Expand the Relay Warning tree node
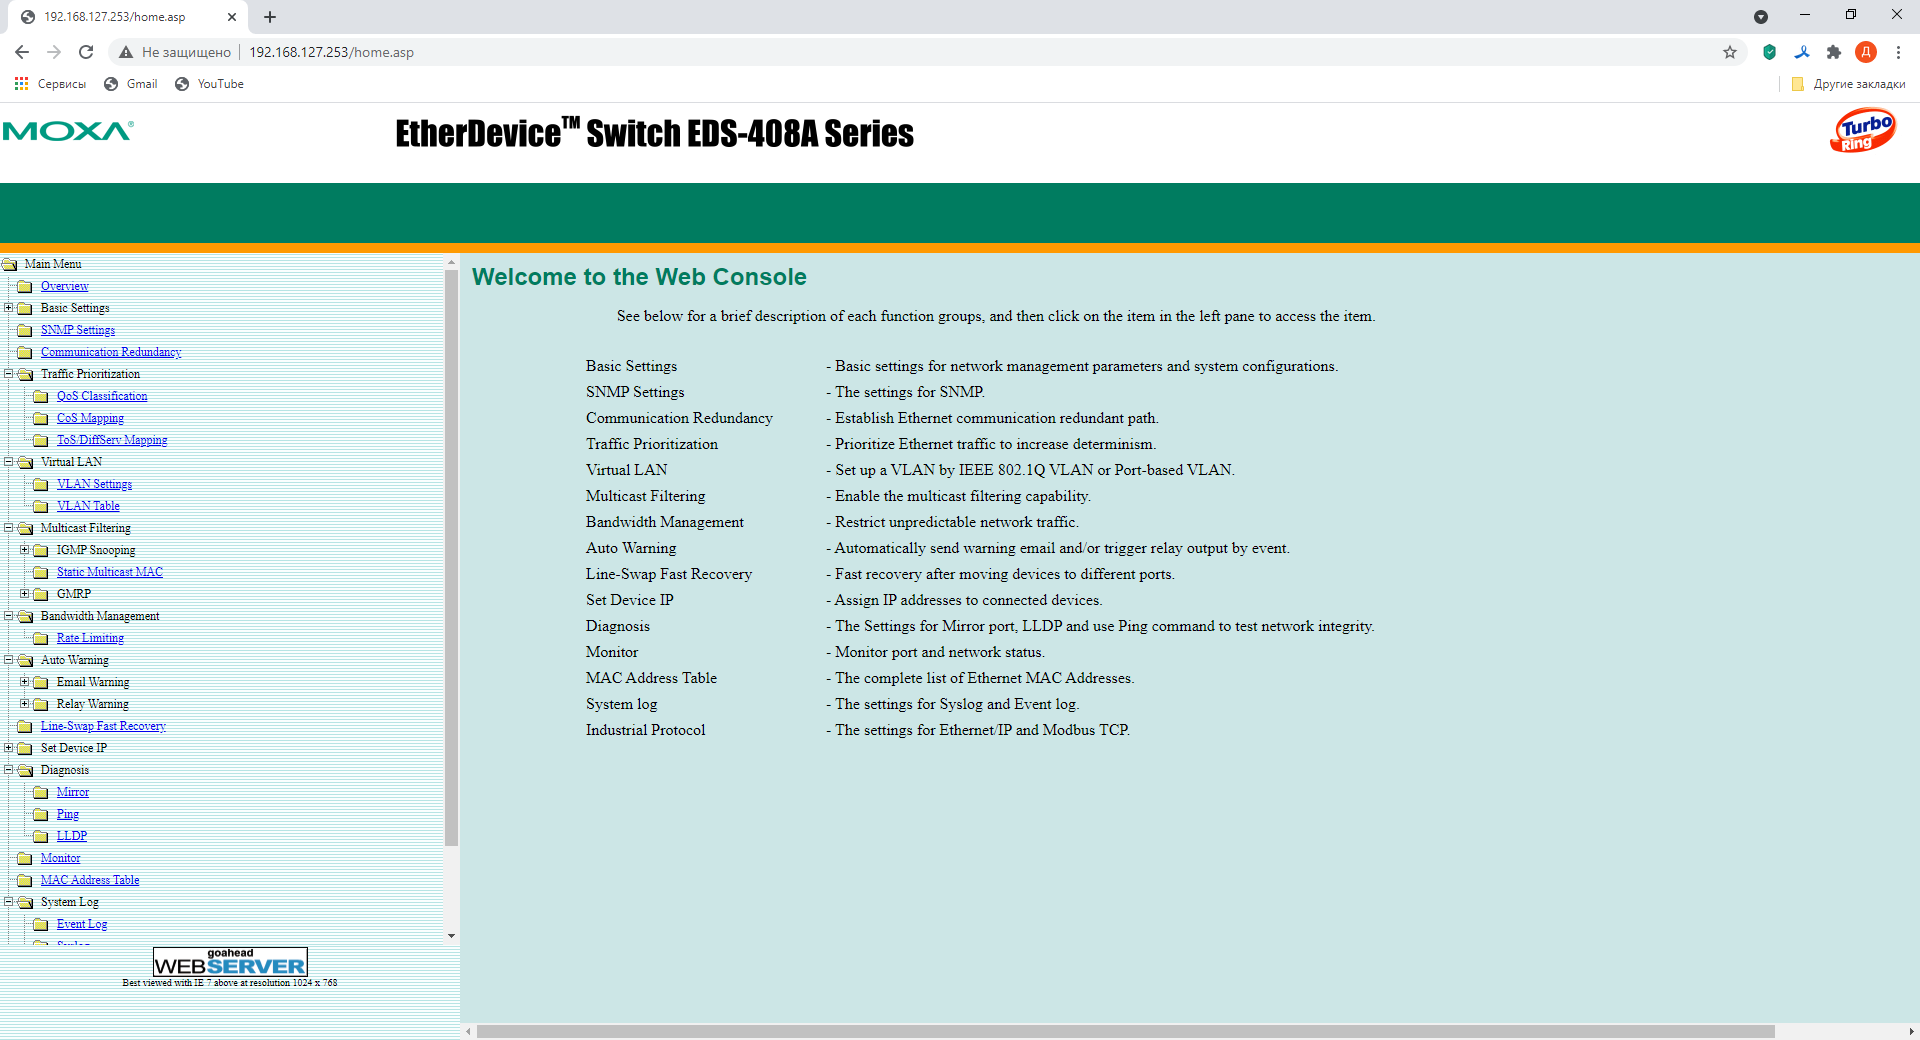 (25, 704)
